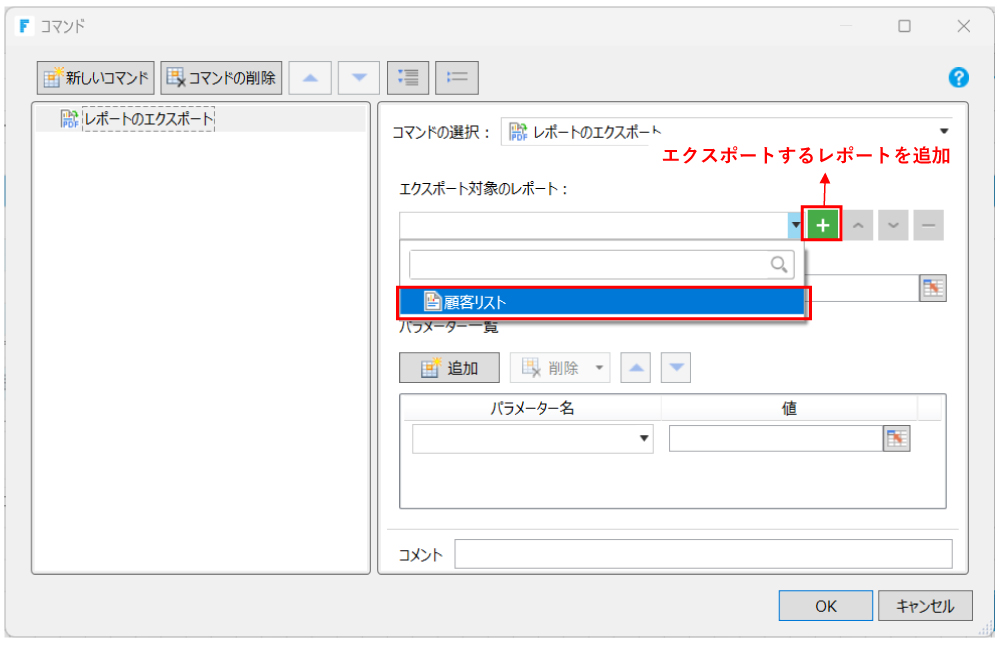This screenshot has height=645, width=1000.
Task: Click the indent command icon
Action: 408,77
